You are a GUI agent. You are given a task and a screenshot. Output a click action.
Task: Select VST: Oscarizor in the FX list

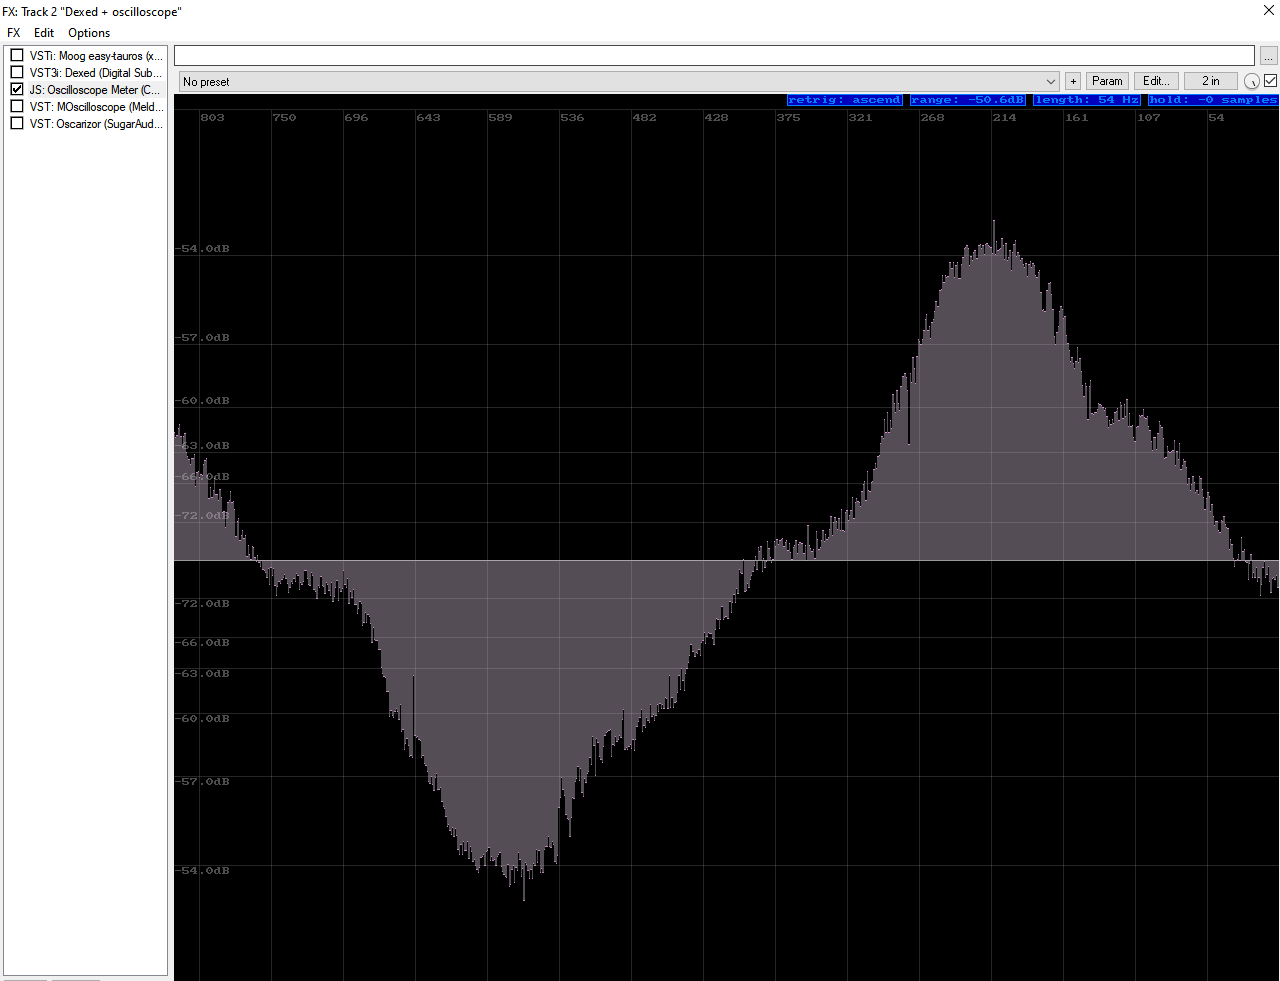96,124
